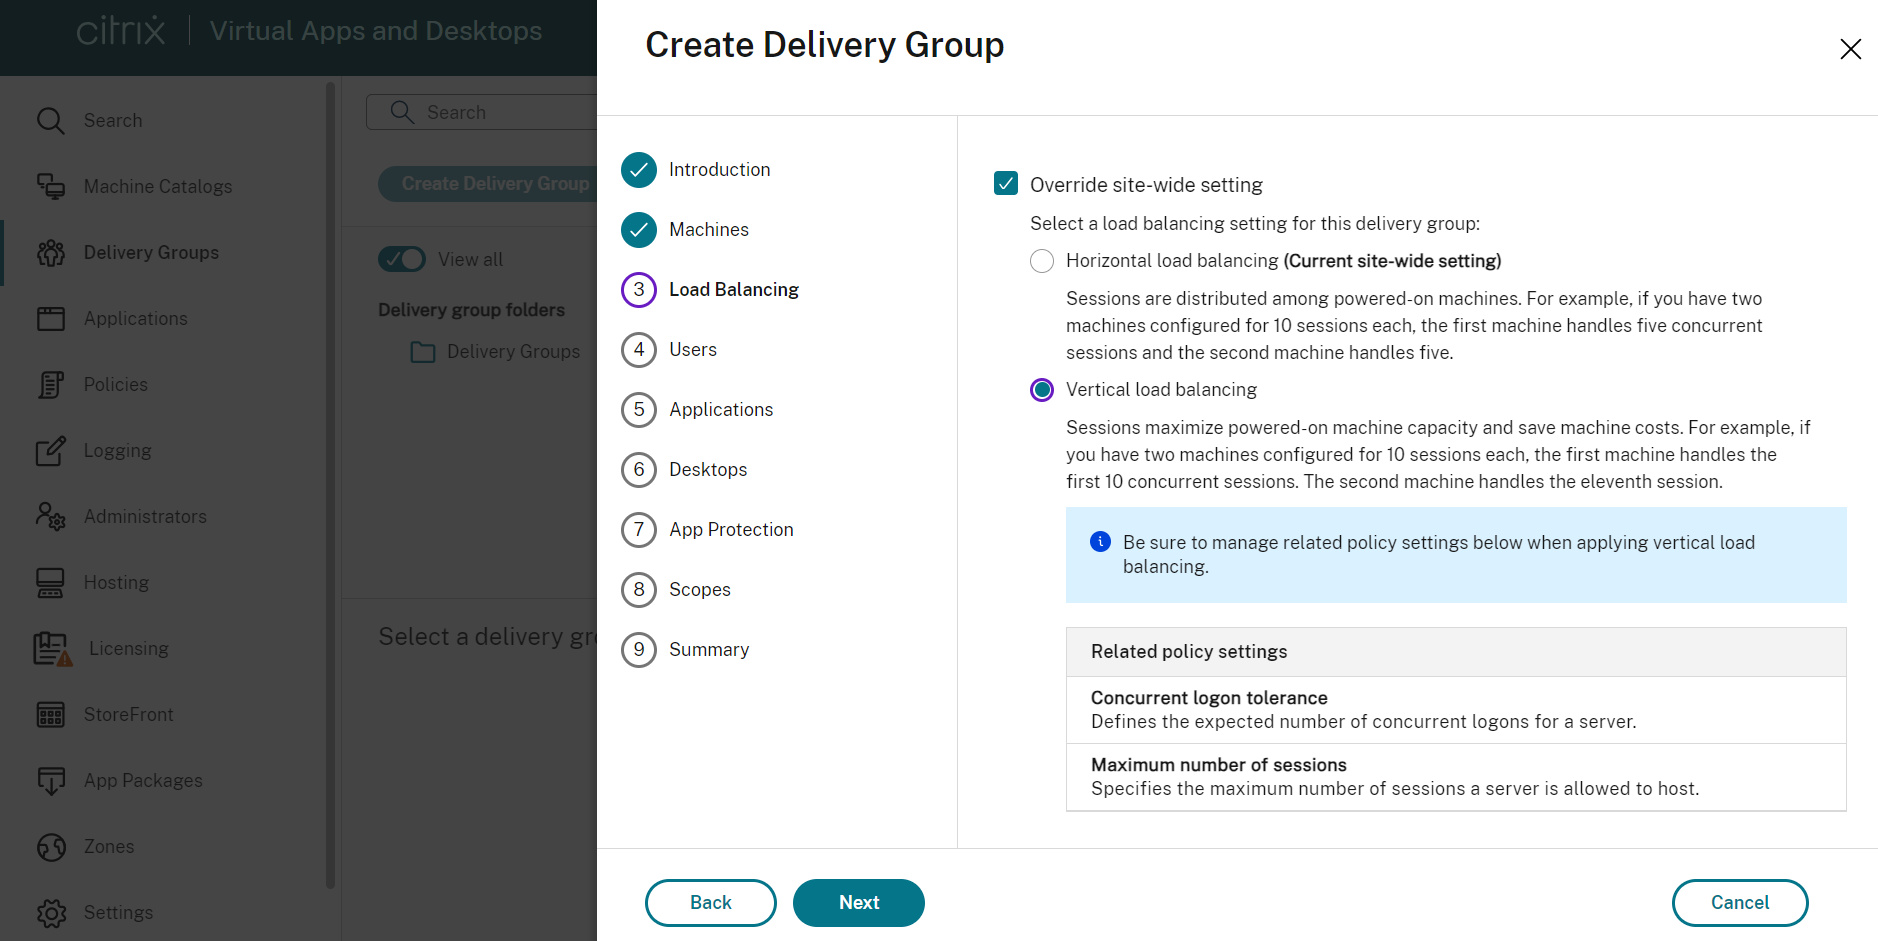Select Horizontal load balancing
The height and width of the screenshot is (941, 1878).
[x=1041, y=261]
